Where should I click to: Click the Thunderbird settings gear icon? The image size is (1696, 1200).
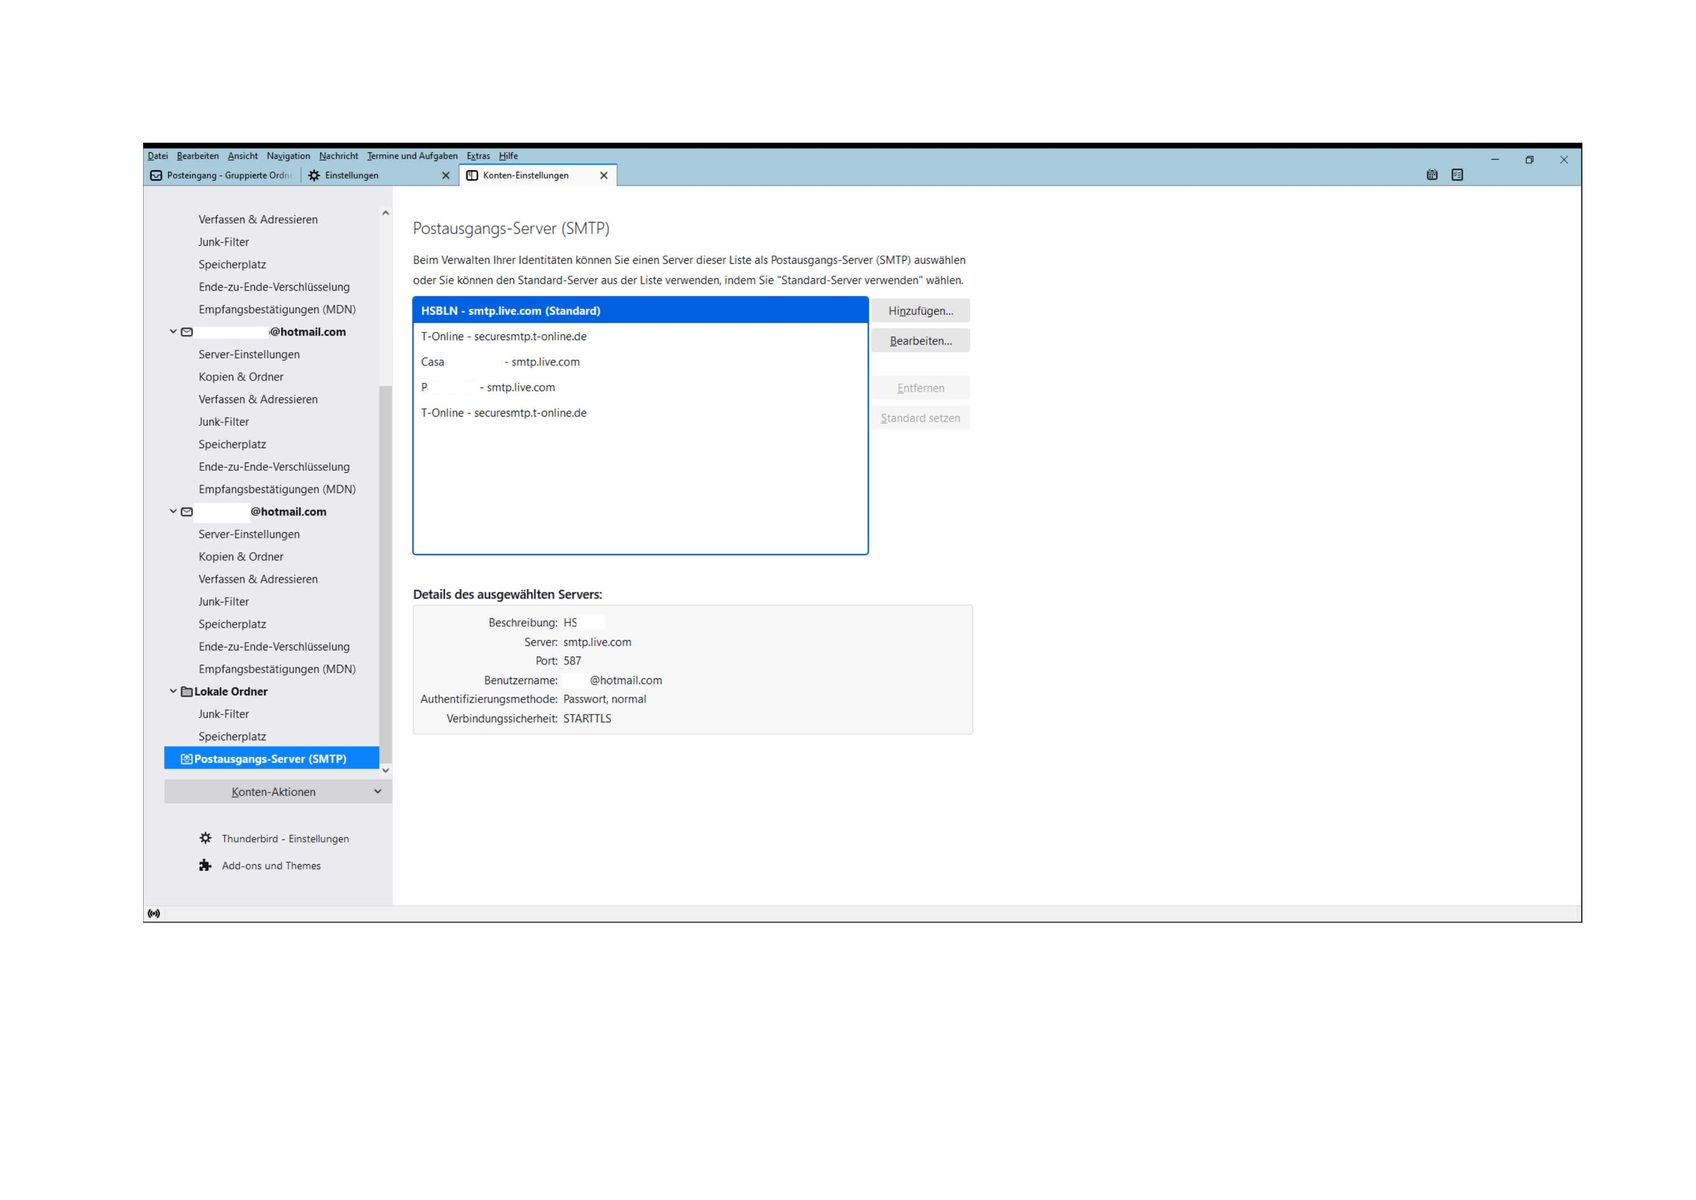pos(205,838)
